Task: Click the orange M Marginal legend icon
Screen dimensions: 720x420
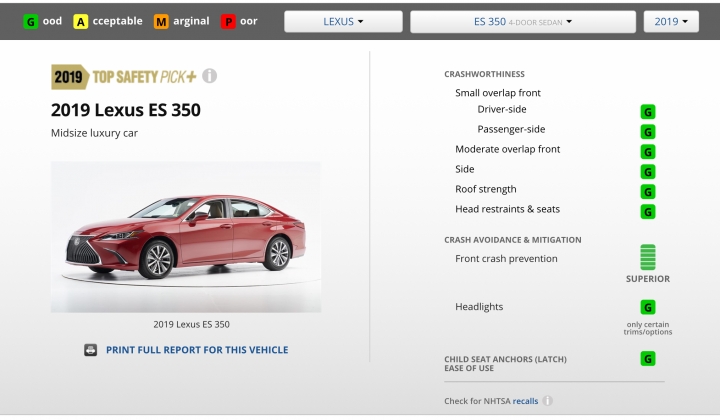Action: click(161, 22)
